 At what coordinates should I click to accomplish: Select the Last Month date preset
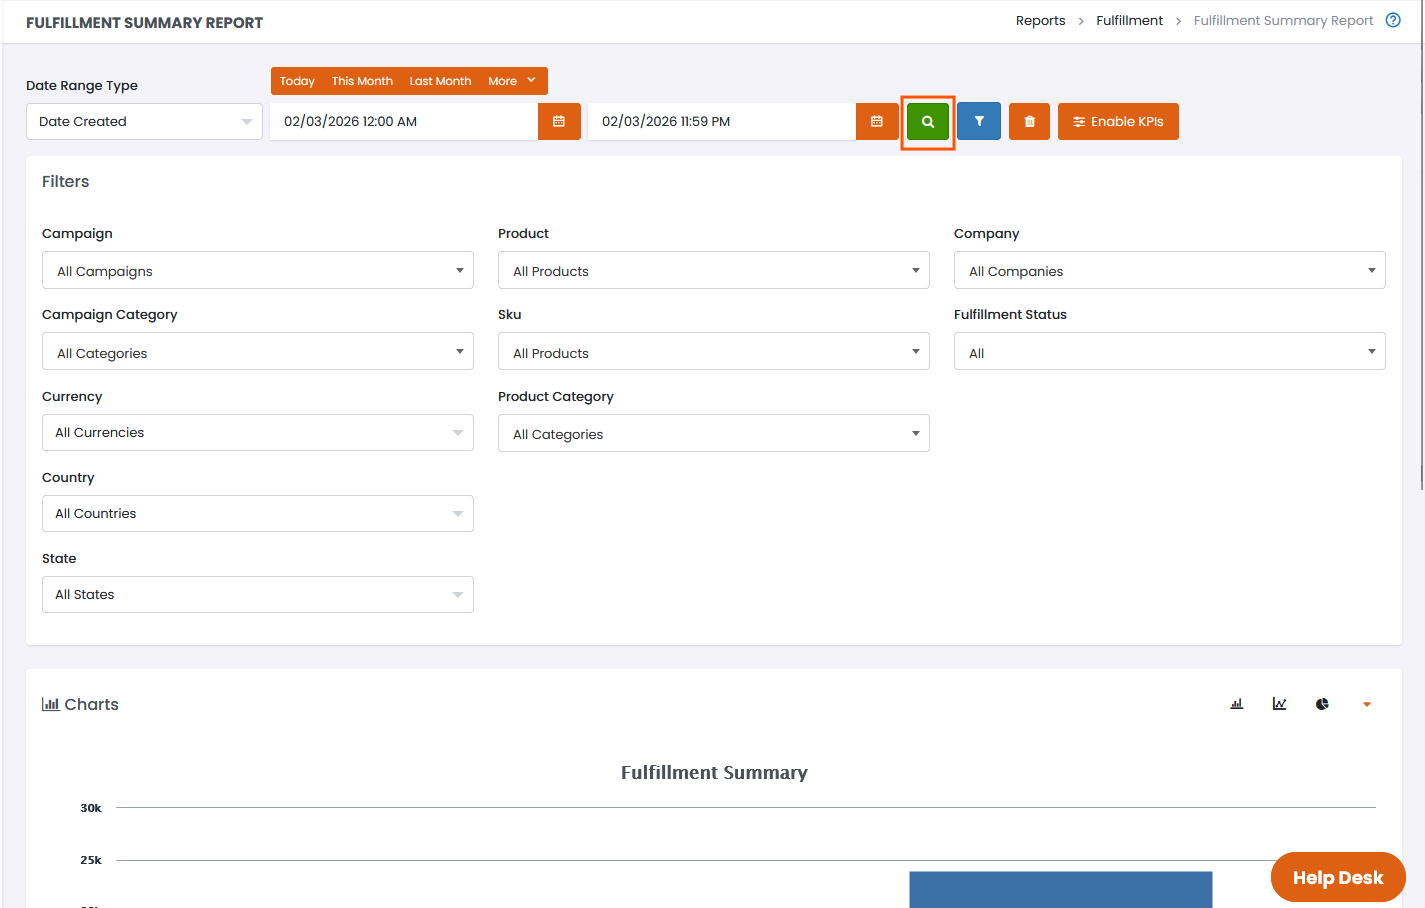440,81
